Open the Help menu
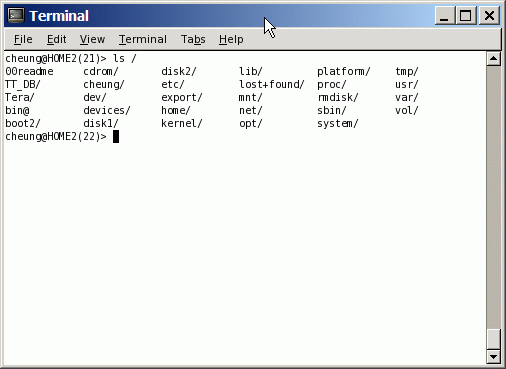The height and width of the screenshot is (369, 506). pyautogui.click(x=231, y=39)
